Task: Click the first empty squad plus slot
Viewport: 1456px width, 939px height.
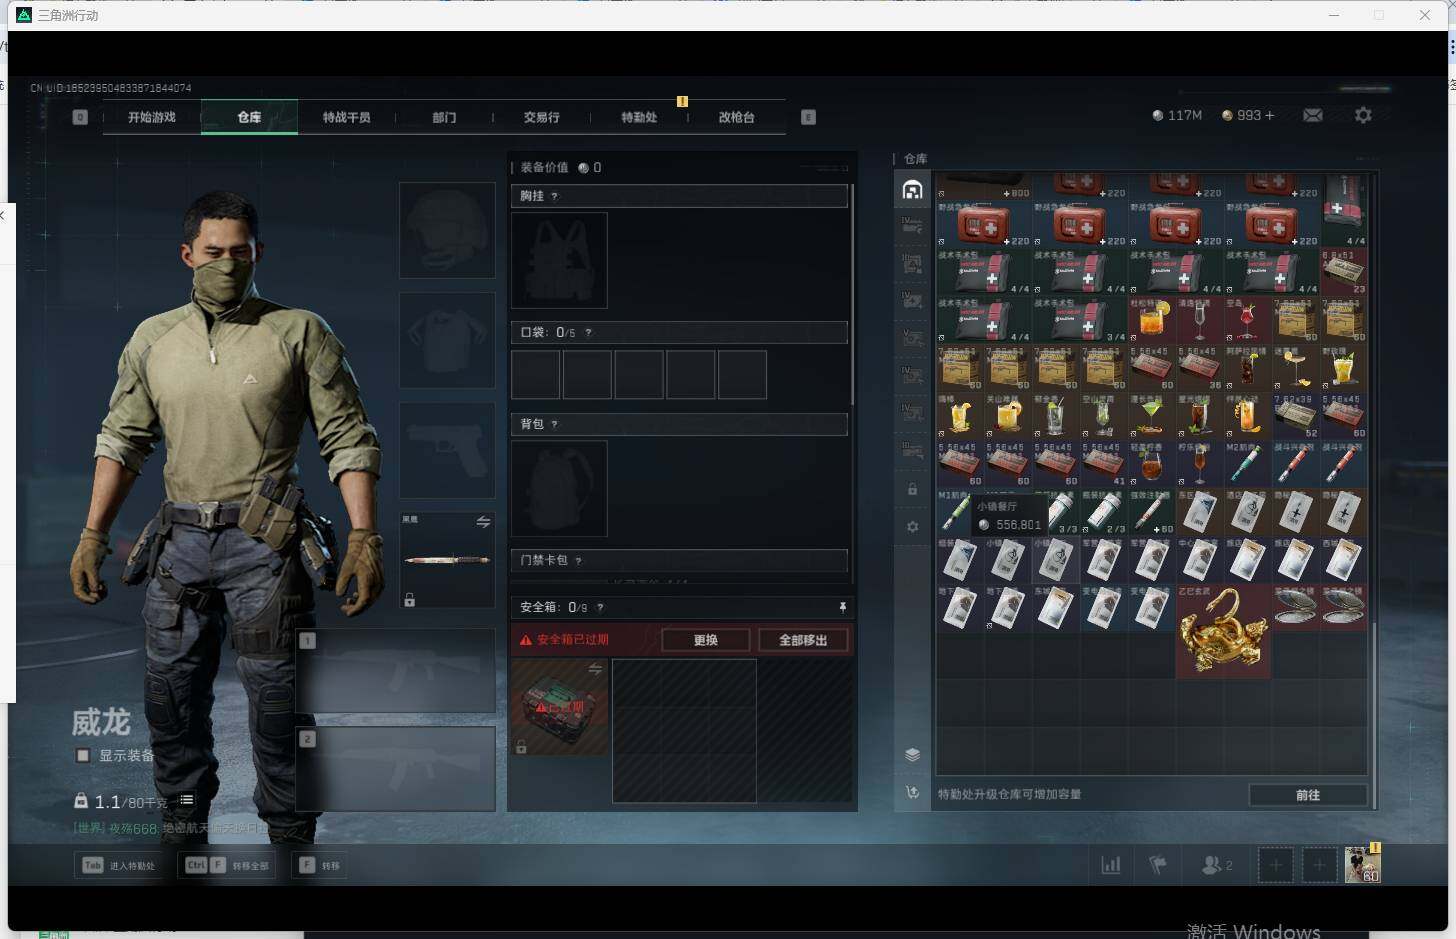Action: coord(1275,865)
